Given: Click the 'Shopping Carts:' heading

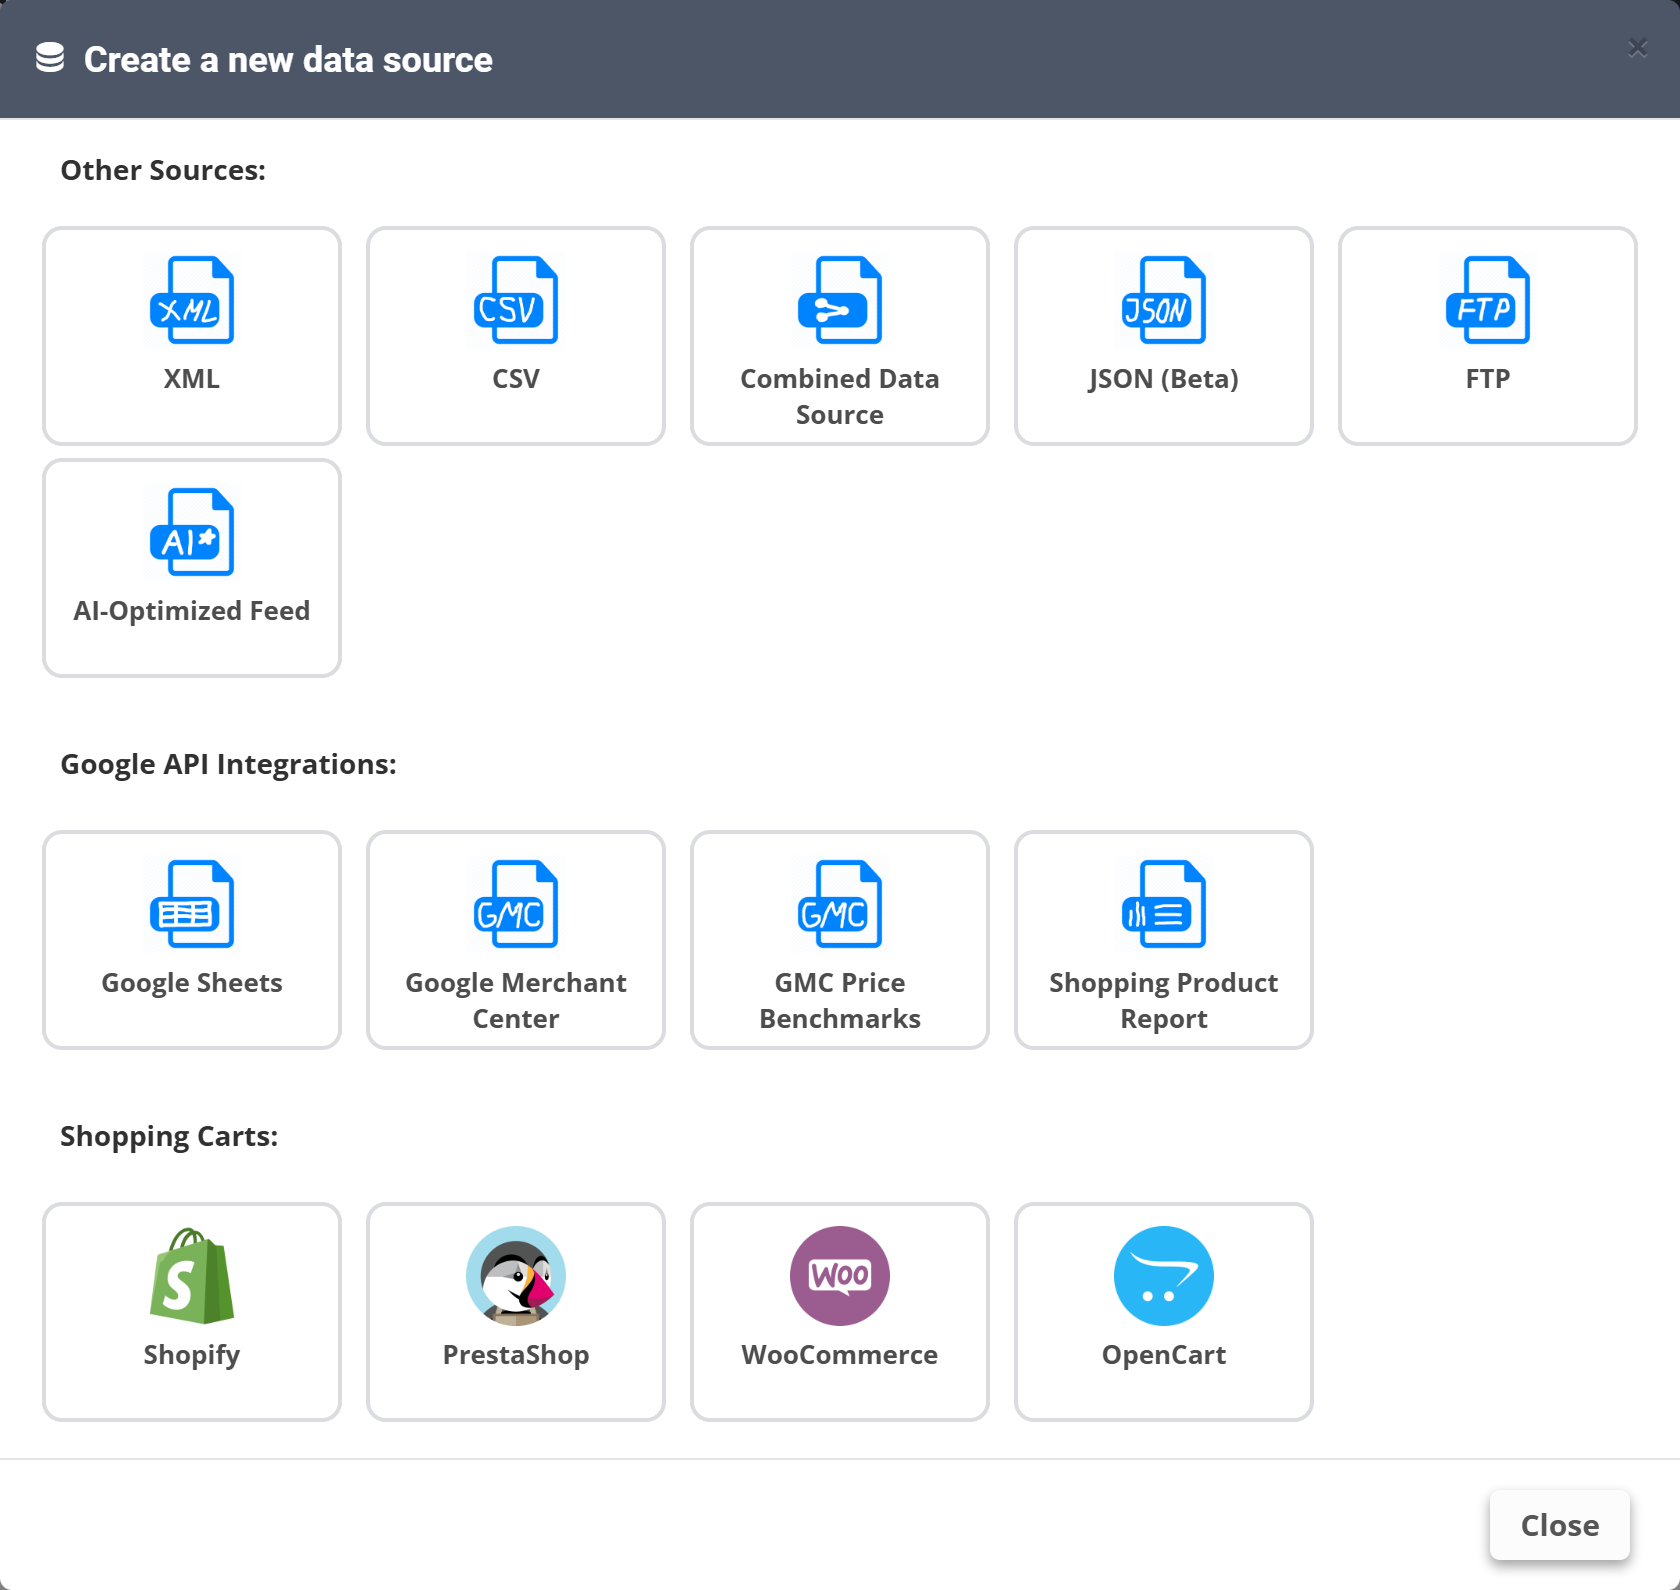Looking at the screenshot, I should (169, 1136).
